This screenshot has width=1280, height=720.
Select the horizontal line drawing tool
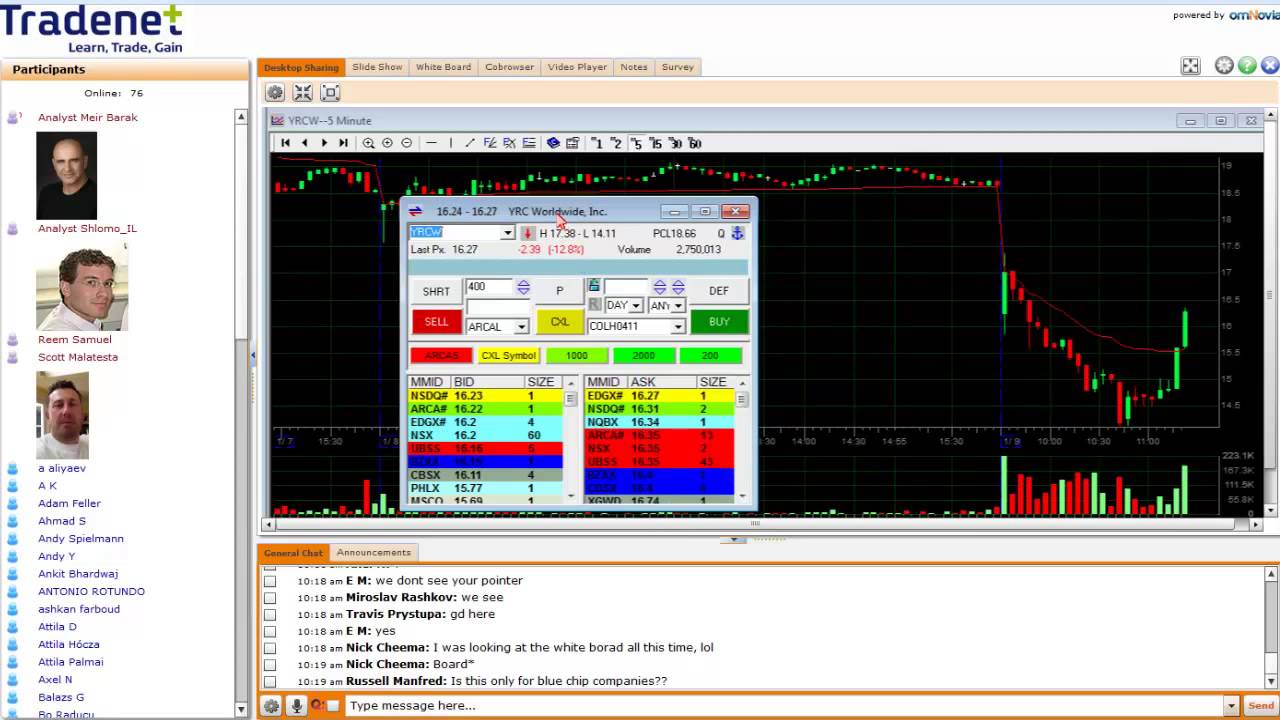click(x=431, y=143)
